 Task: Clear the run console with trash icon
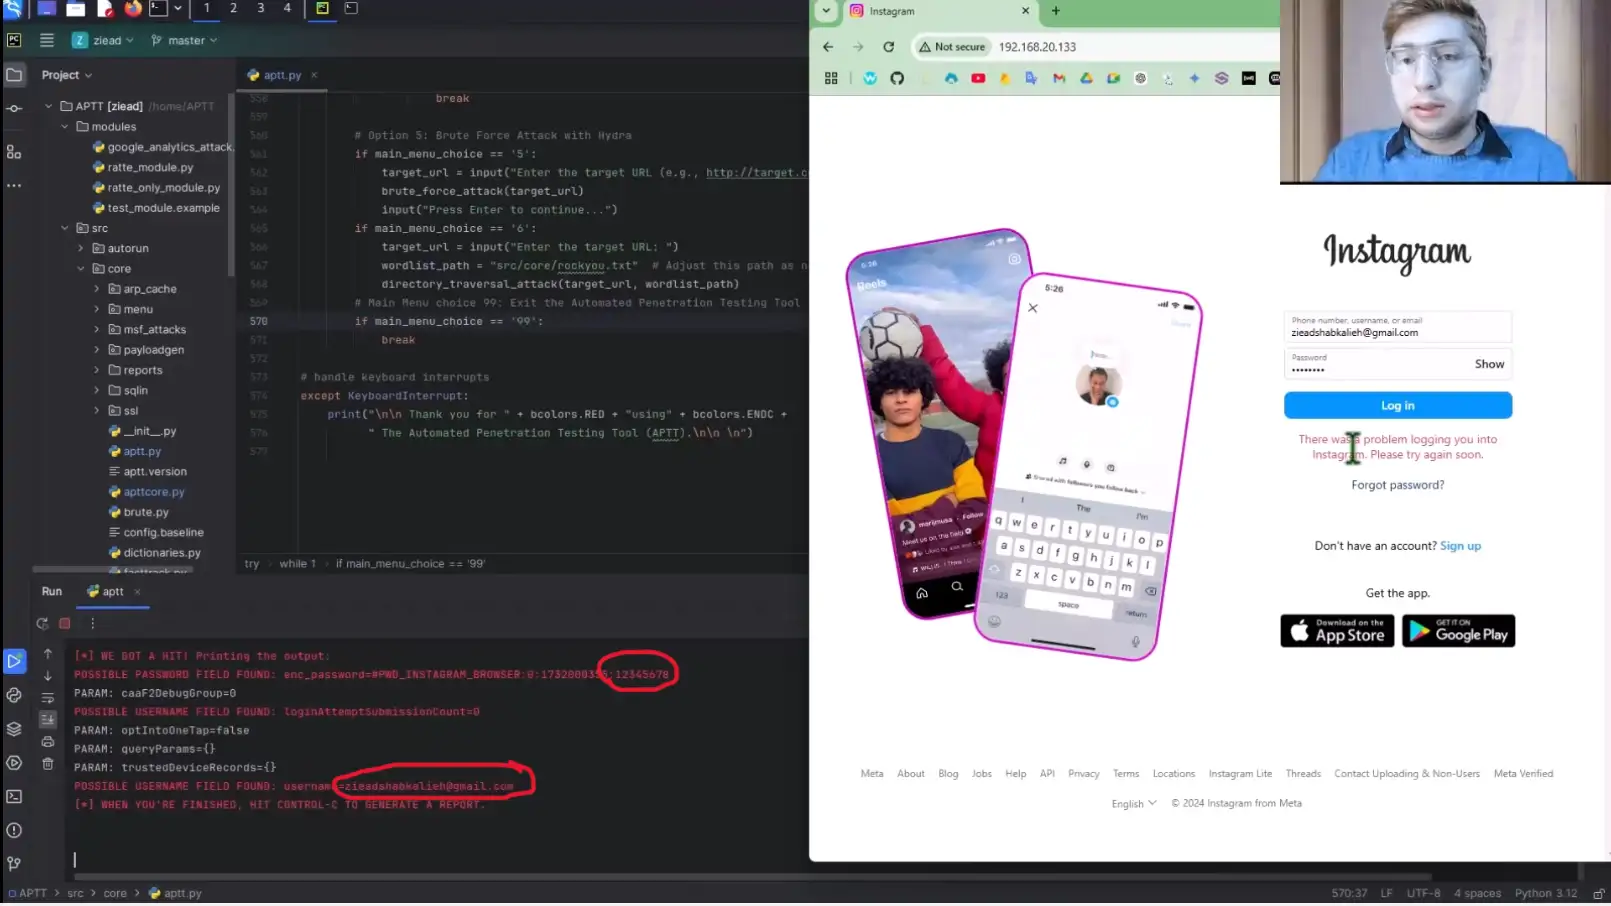point(47,765)
